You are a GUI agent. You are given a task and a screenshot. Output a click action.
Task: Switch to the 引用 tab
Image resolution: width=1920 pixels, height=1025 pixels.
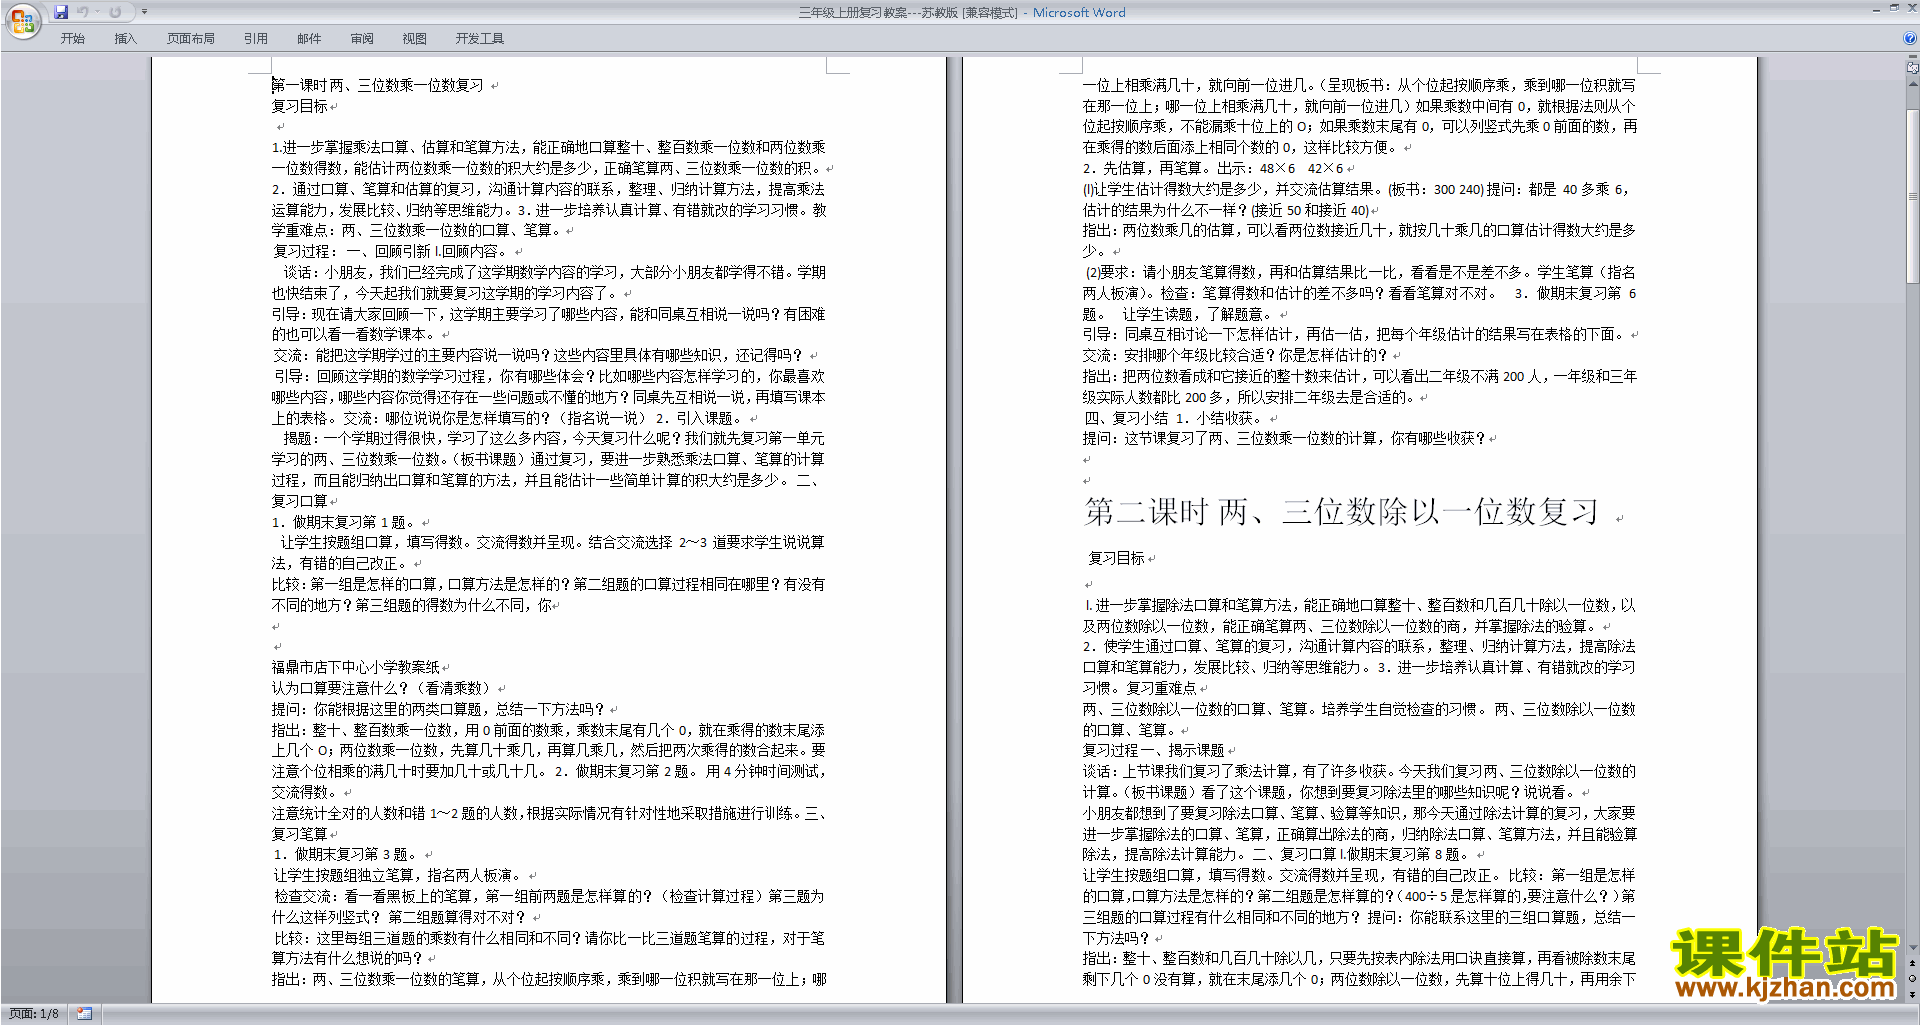(255, 39)
